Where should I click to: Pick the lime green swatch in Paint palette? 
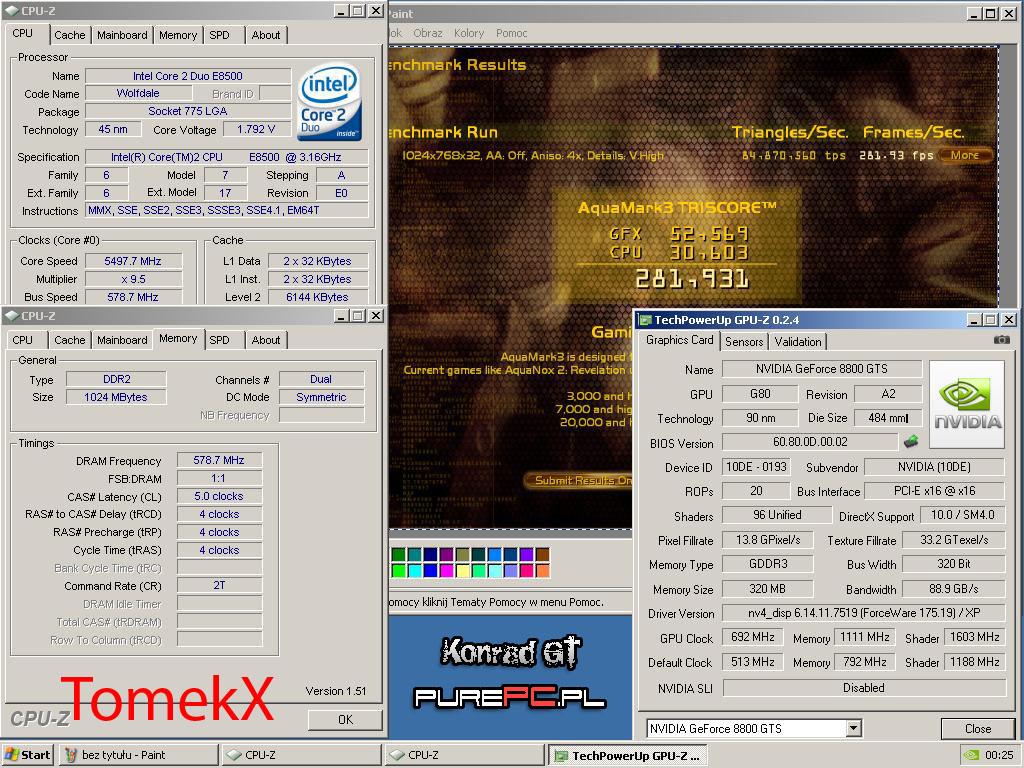pos(398,571)
